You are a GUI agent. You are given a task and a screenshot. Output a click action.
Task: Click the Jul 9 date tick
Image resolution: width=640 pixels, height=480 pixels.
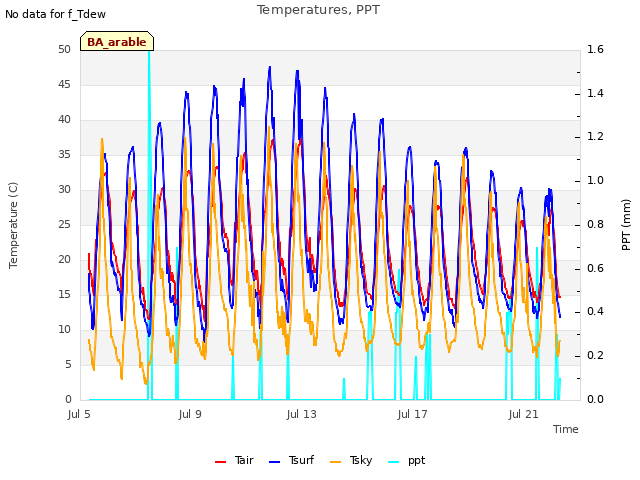190,414
